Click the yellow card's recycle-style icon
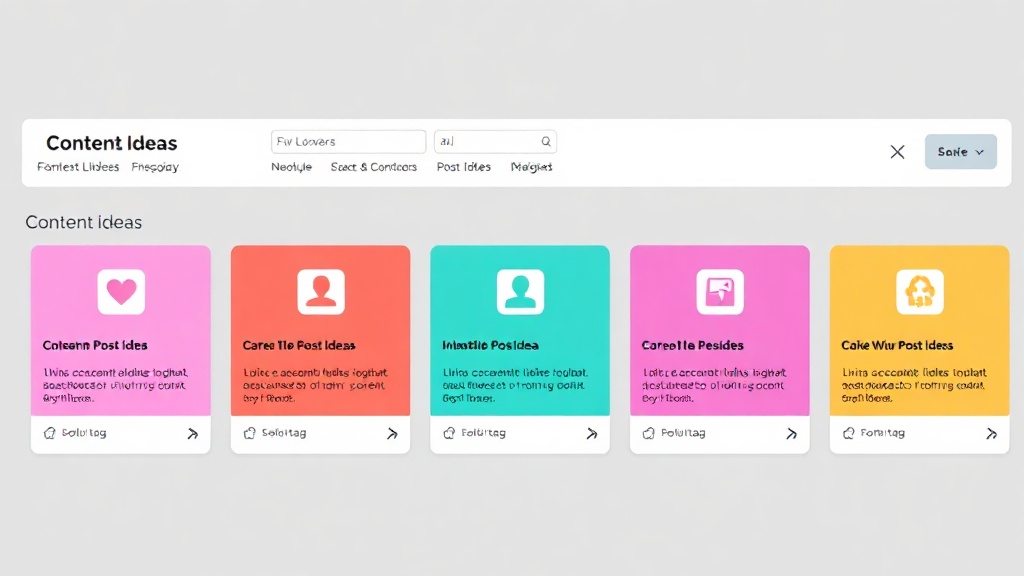Image resolution: width=1024 pixels, height=576 pixels. (920, 291)
